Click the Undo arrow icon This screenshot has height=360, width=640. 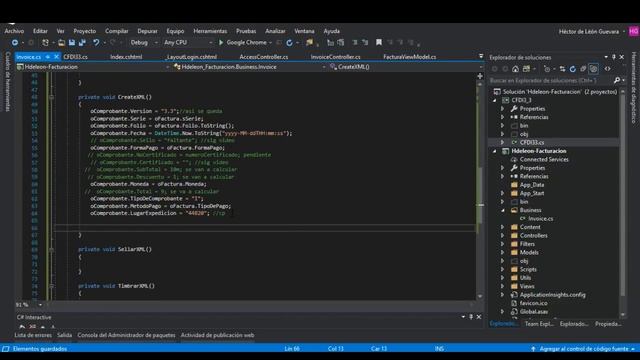click(96, 42)
